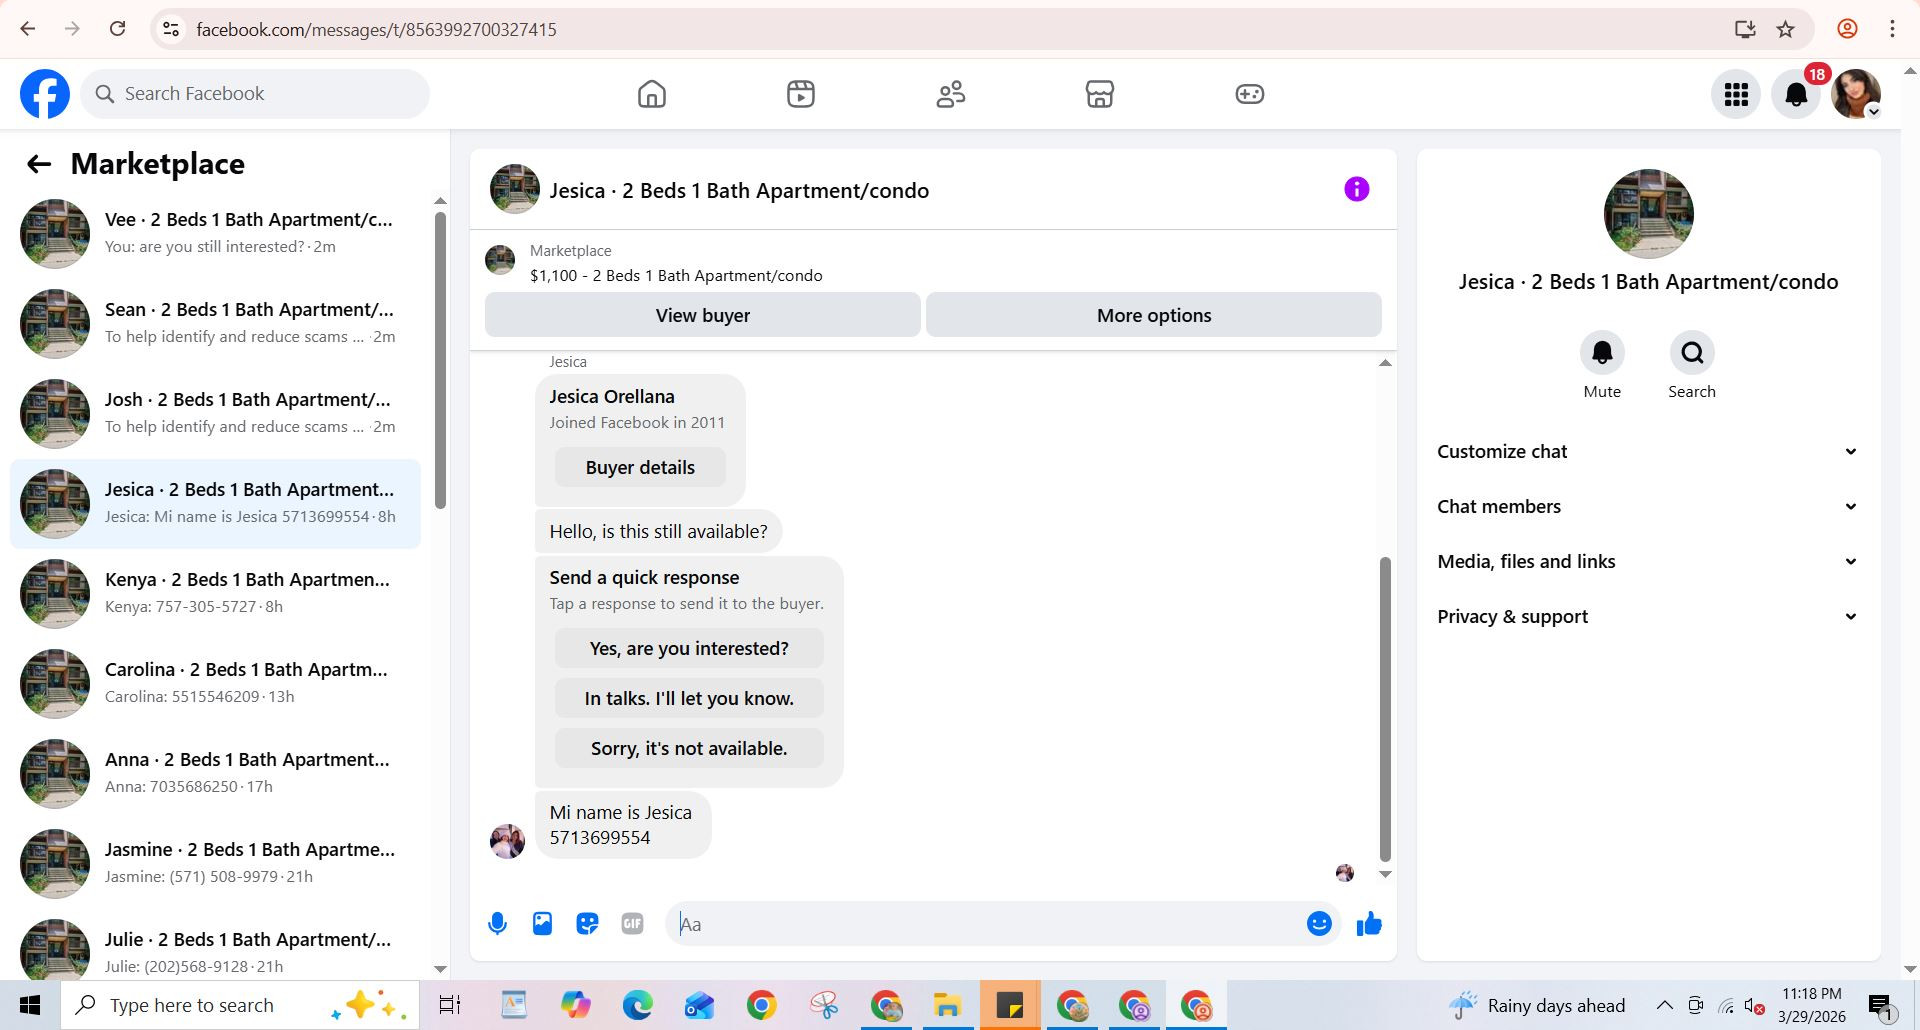Open Friends icon in top navigation

coord(950,94)
